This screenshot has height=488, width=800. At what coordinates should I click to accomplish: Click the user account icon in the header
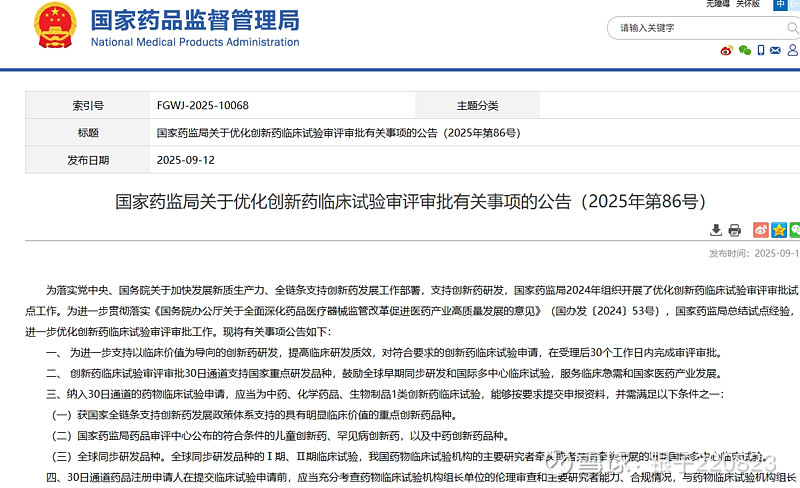tap(792, 50)
